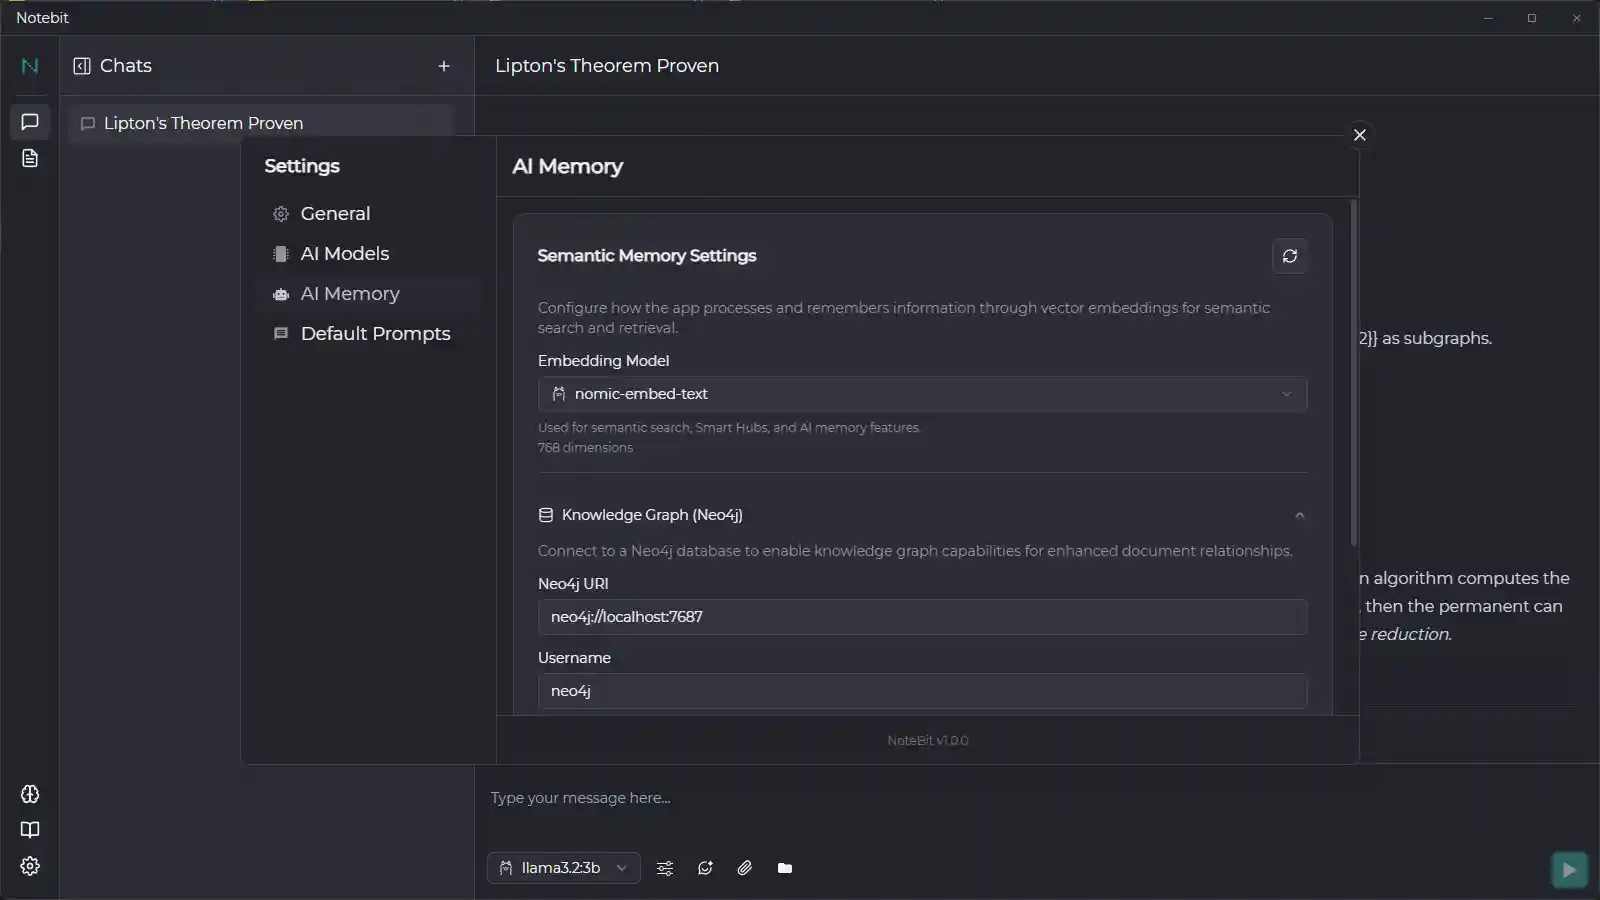This screenshot has width=1600, height=900.
Task: Collapse the chat list with the sidebar icon
Action: point(81,65)
